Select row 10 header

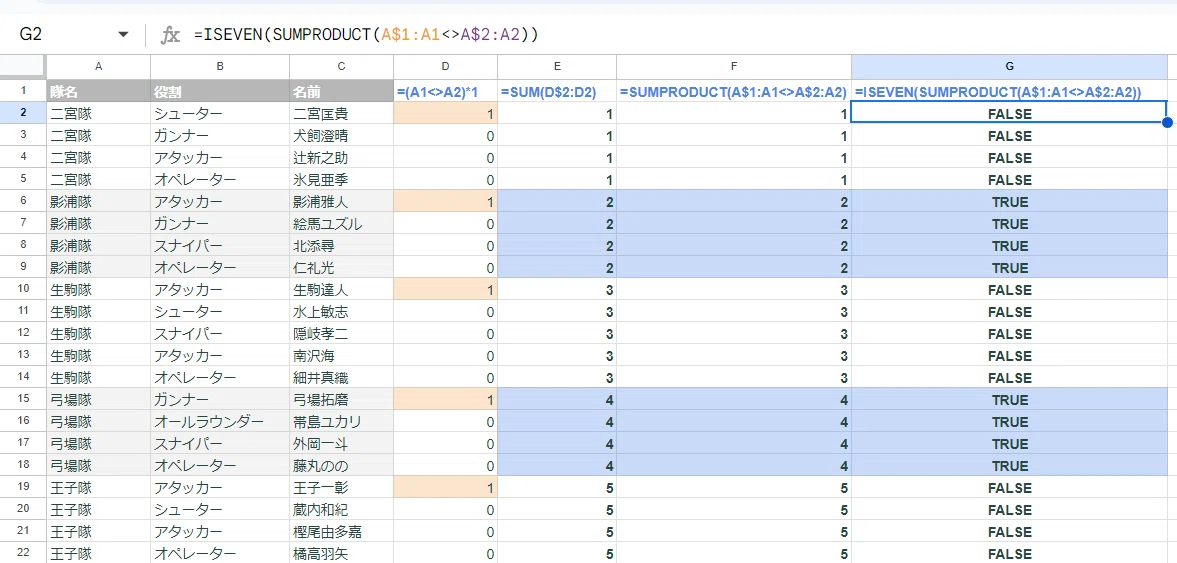(23, 290)
